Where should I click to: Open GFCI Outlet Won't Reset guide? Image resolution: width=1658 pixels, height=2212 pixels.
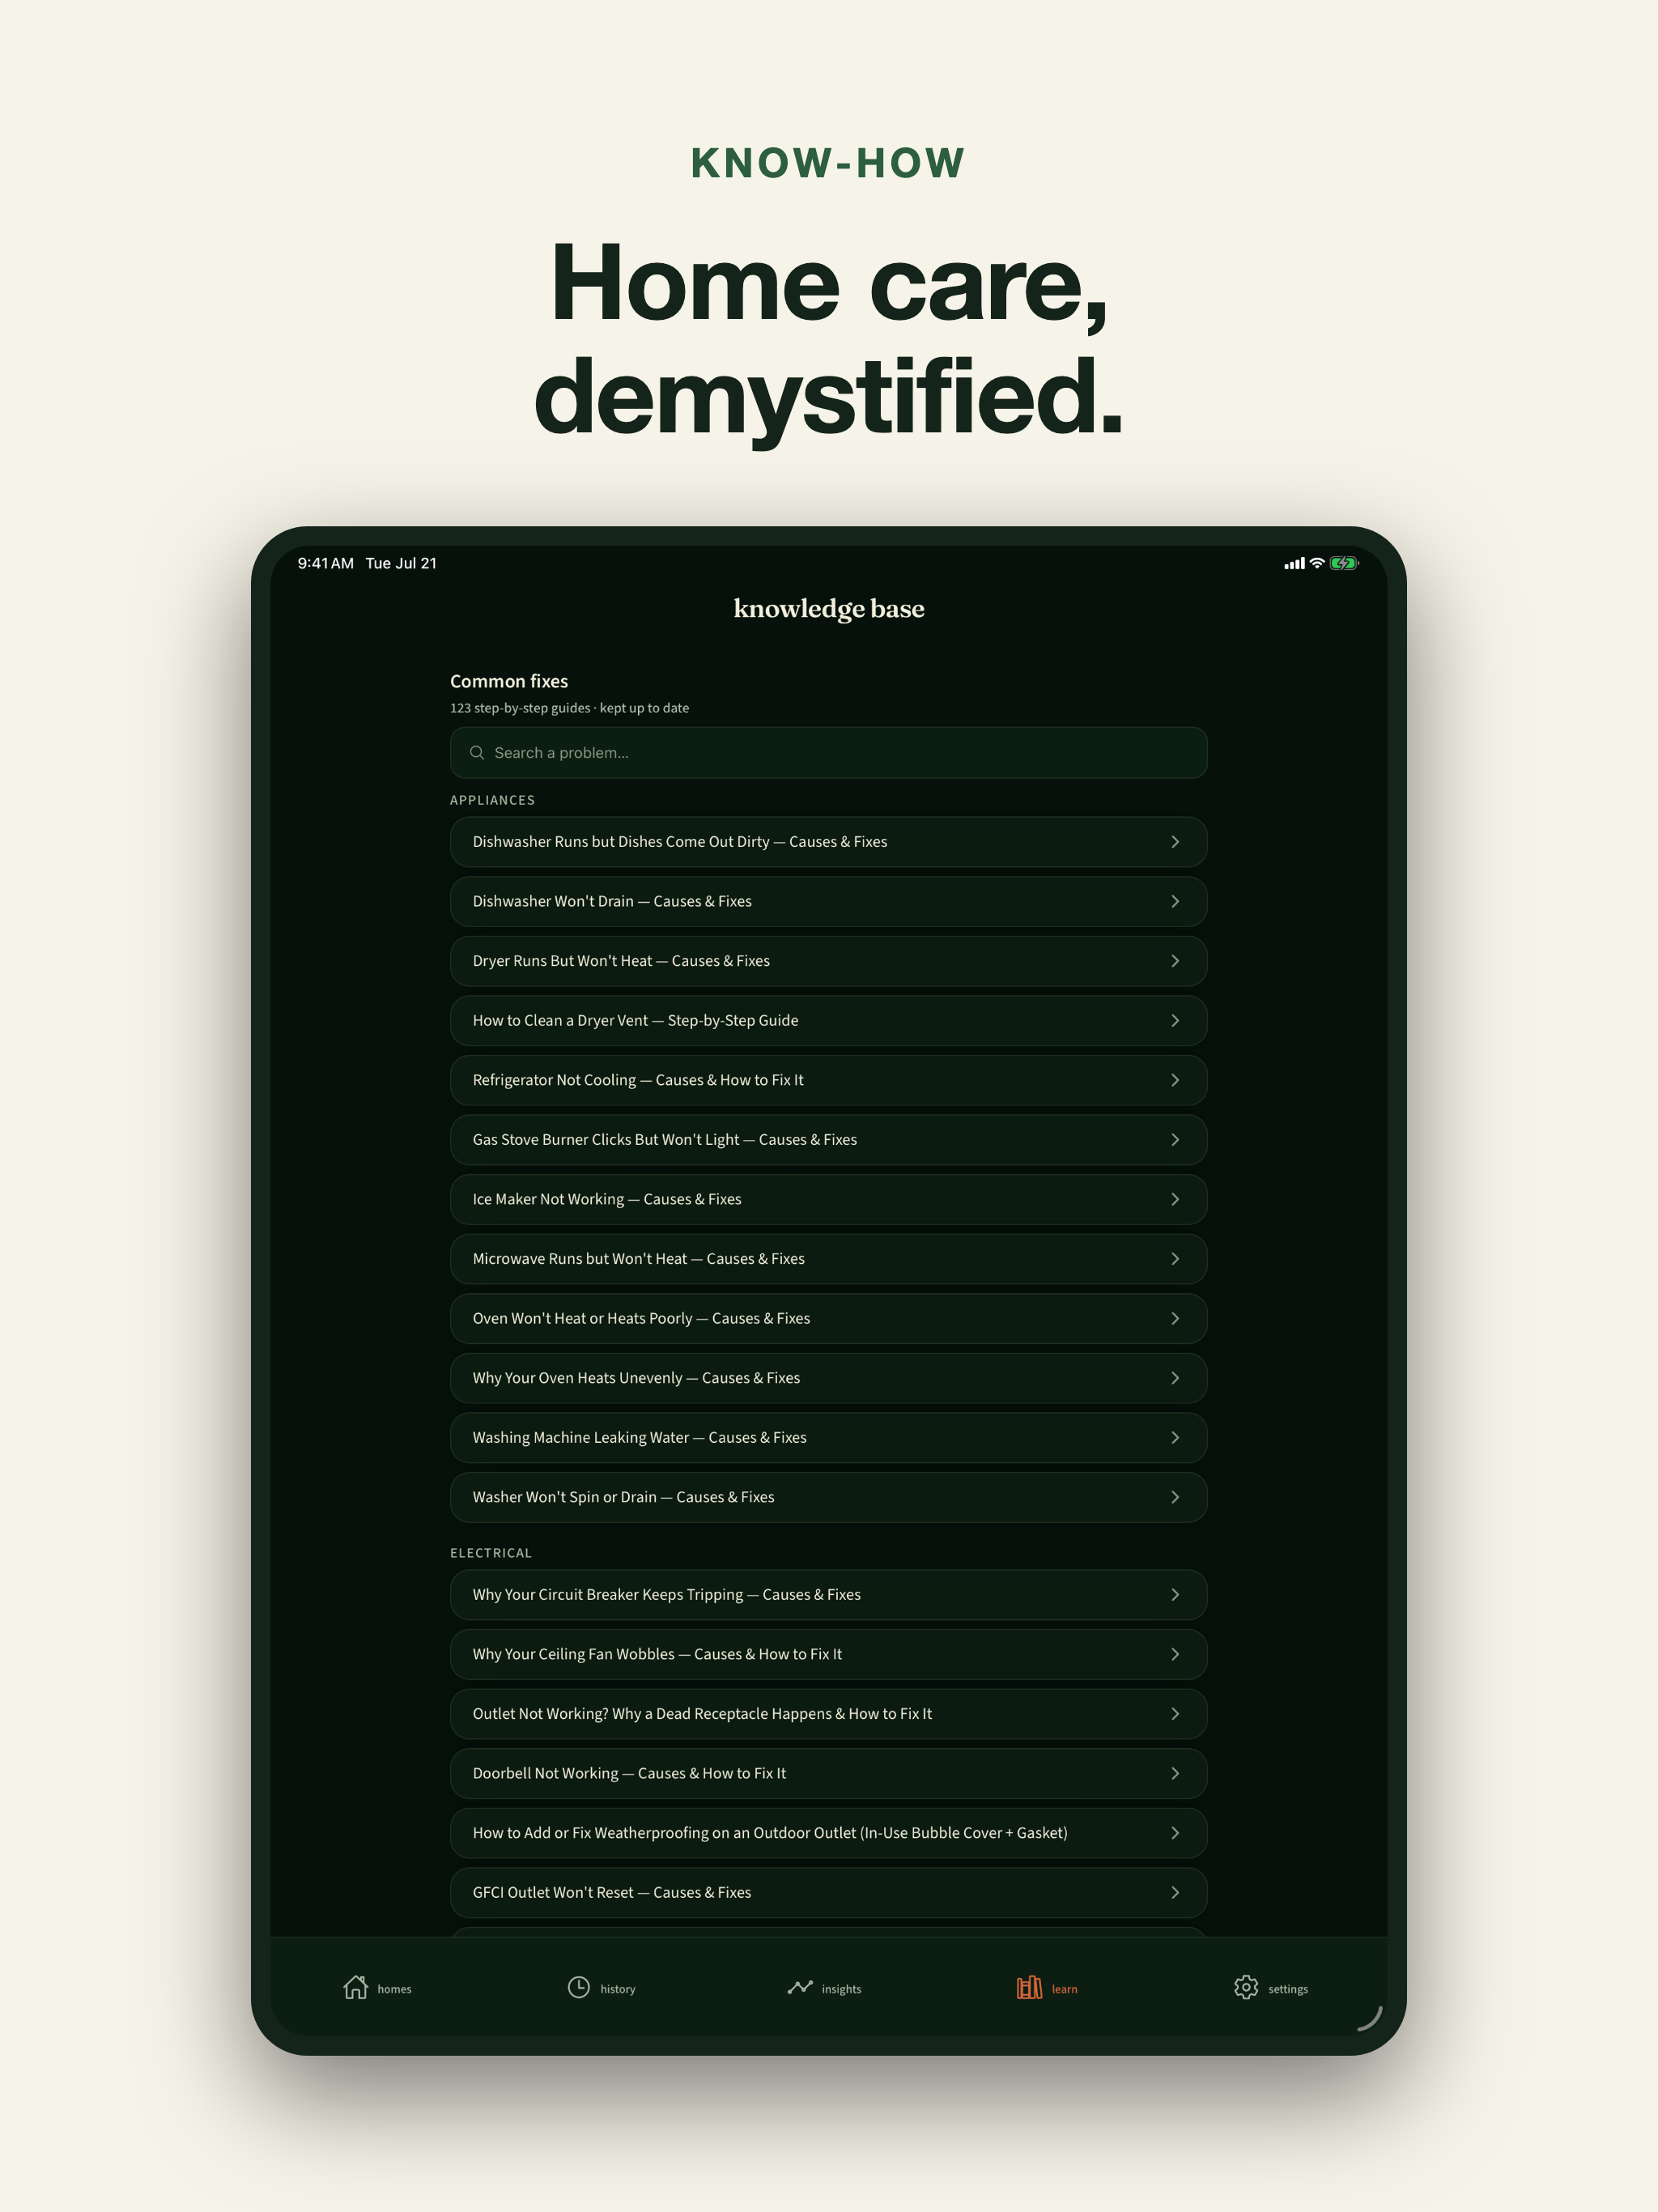coord(828,1892)
